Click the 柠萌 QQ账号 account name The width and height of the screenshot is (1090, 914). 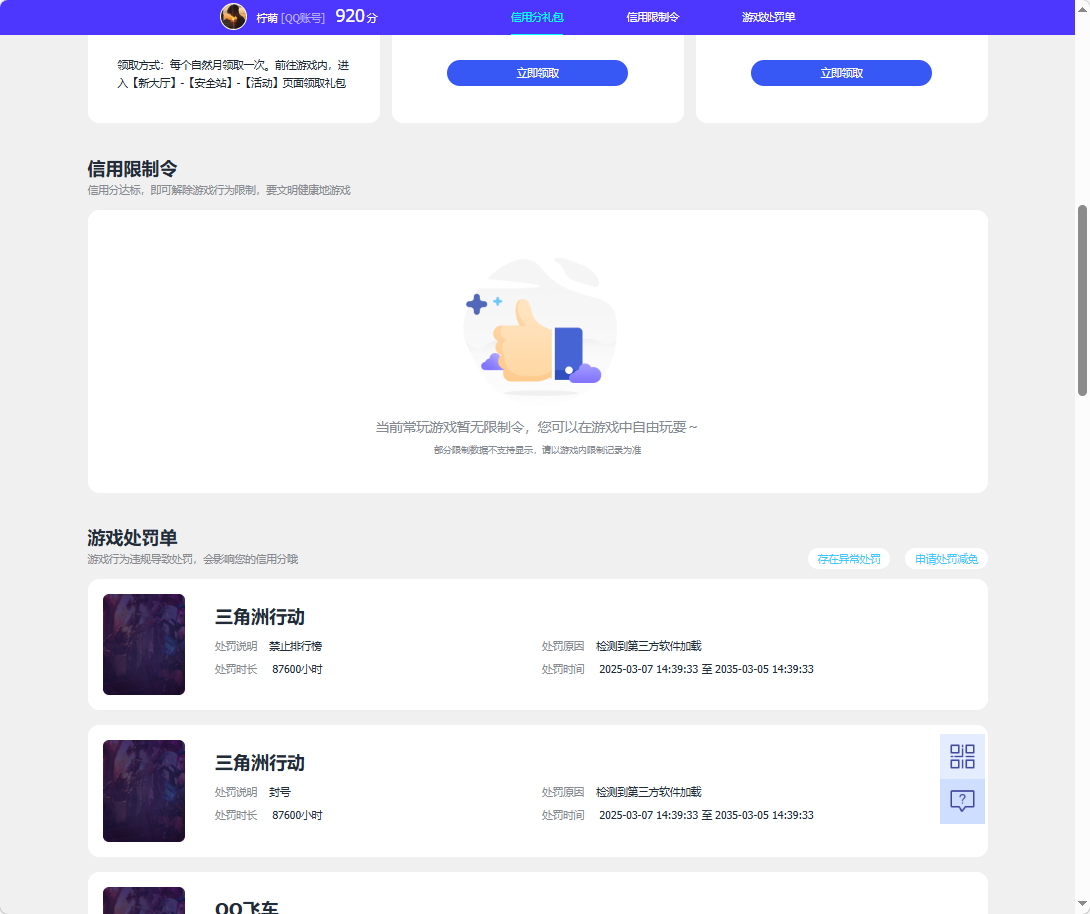click(290, 17)
